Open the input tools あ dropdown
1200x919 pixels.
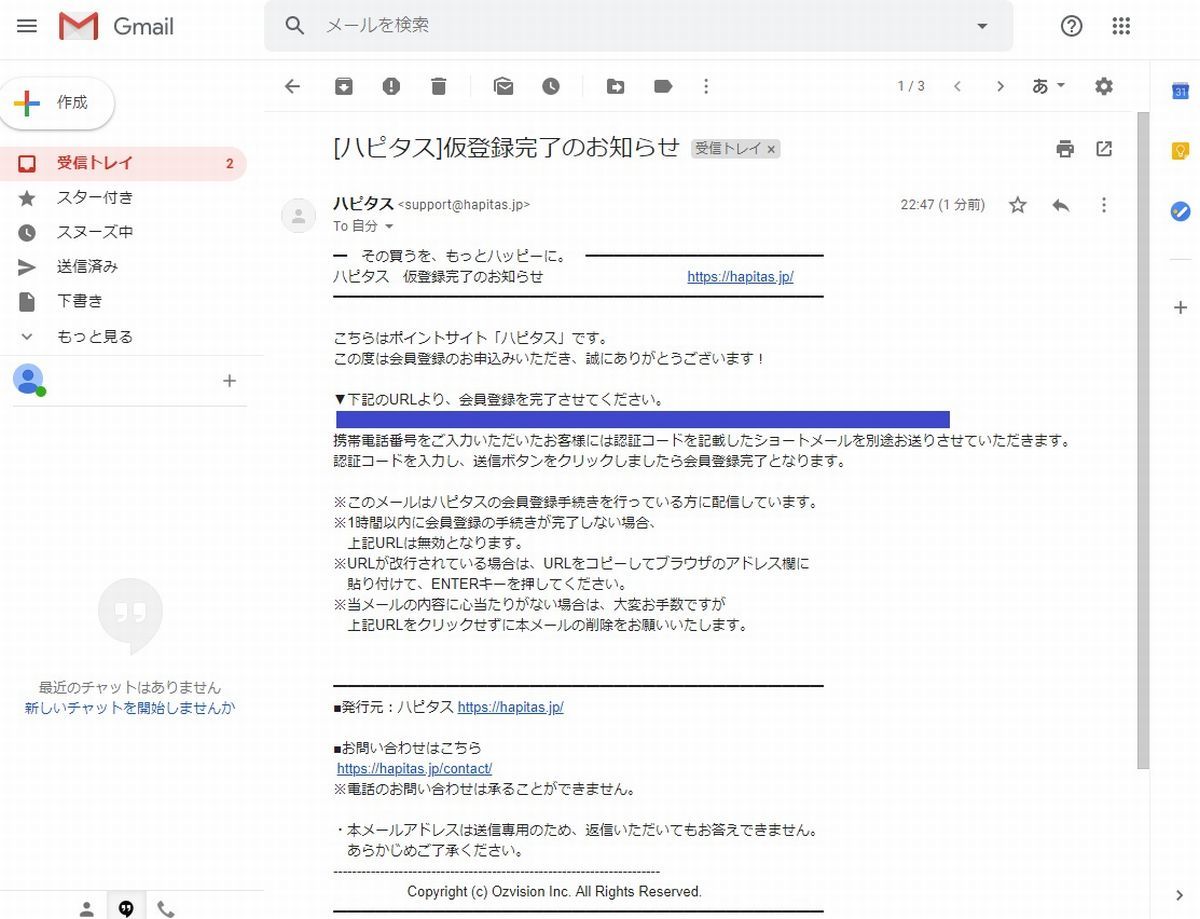point(1049,87)
